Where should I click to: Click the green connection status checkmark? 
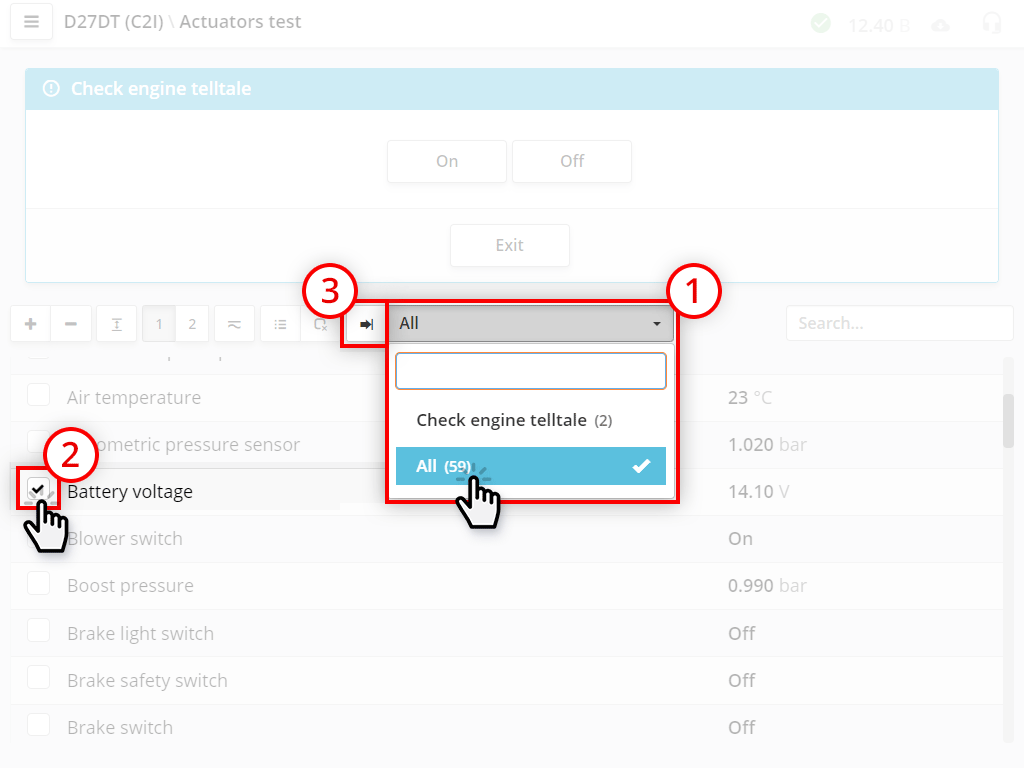pyautogui.click(x=821, y=23)
